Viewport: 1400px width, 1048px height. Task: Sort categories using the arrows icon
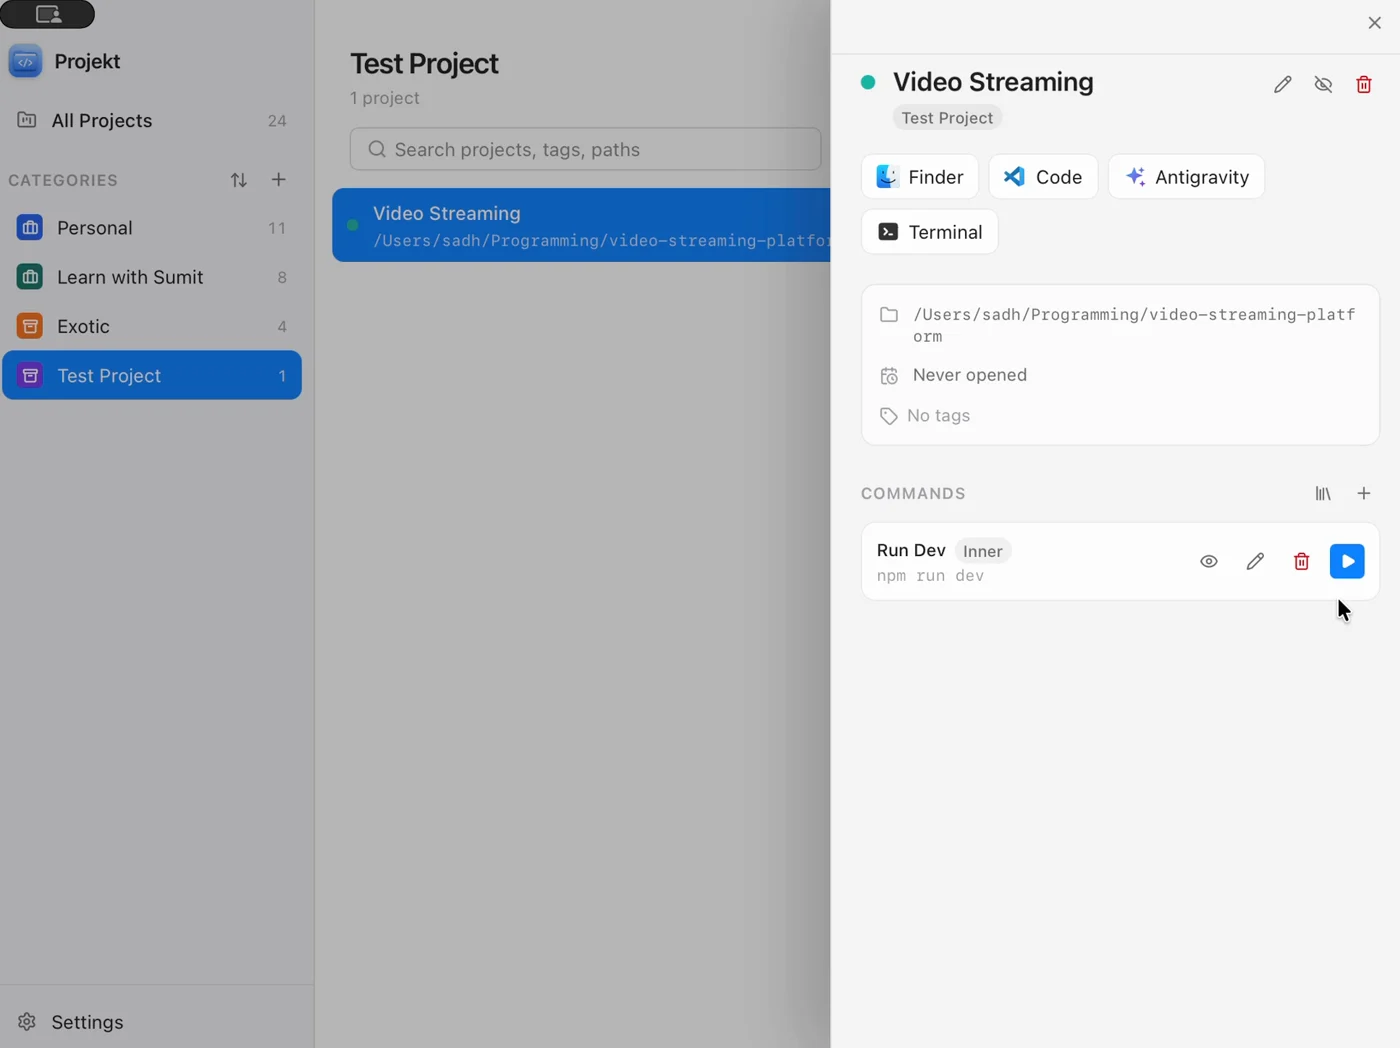[x=238, y=180]
